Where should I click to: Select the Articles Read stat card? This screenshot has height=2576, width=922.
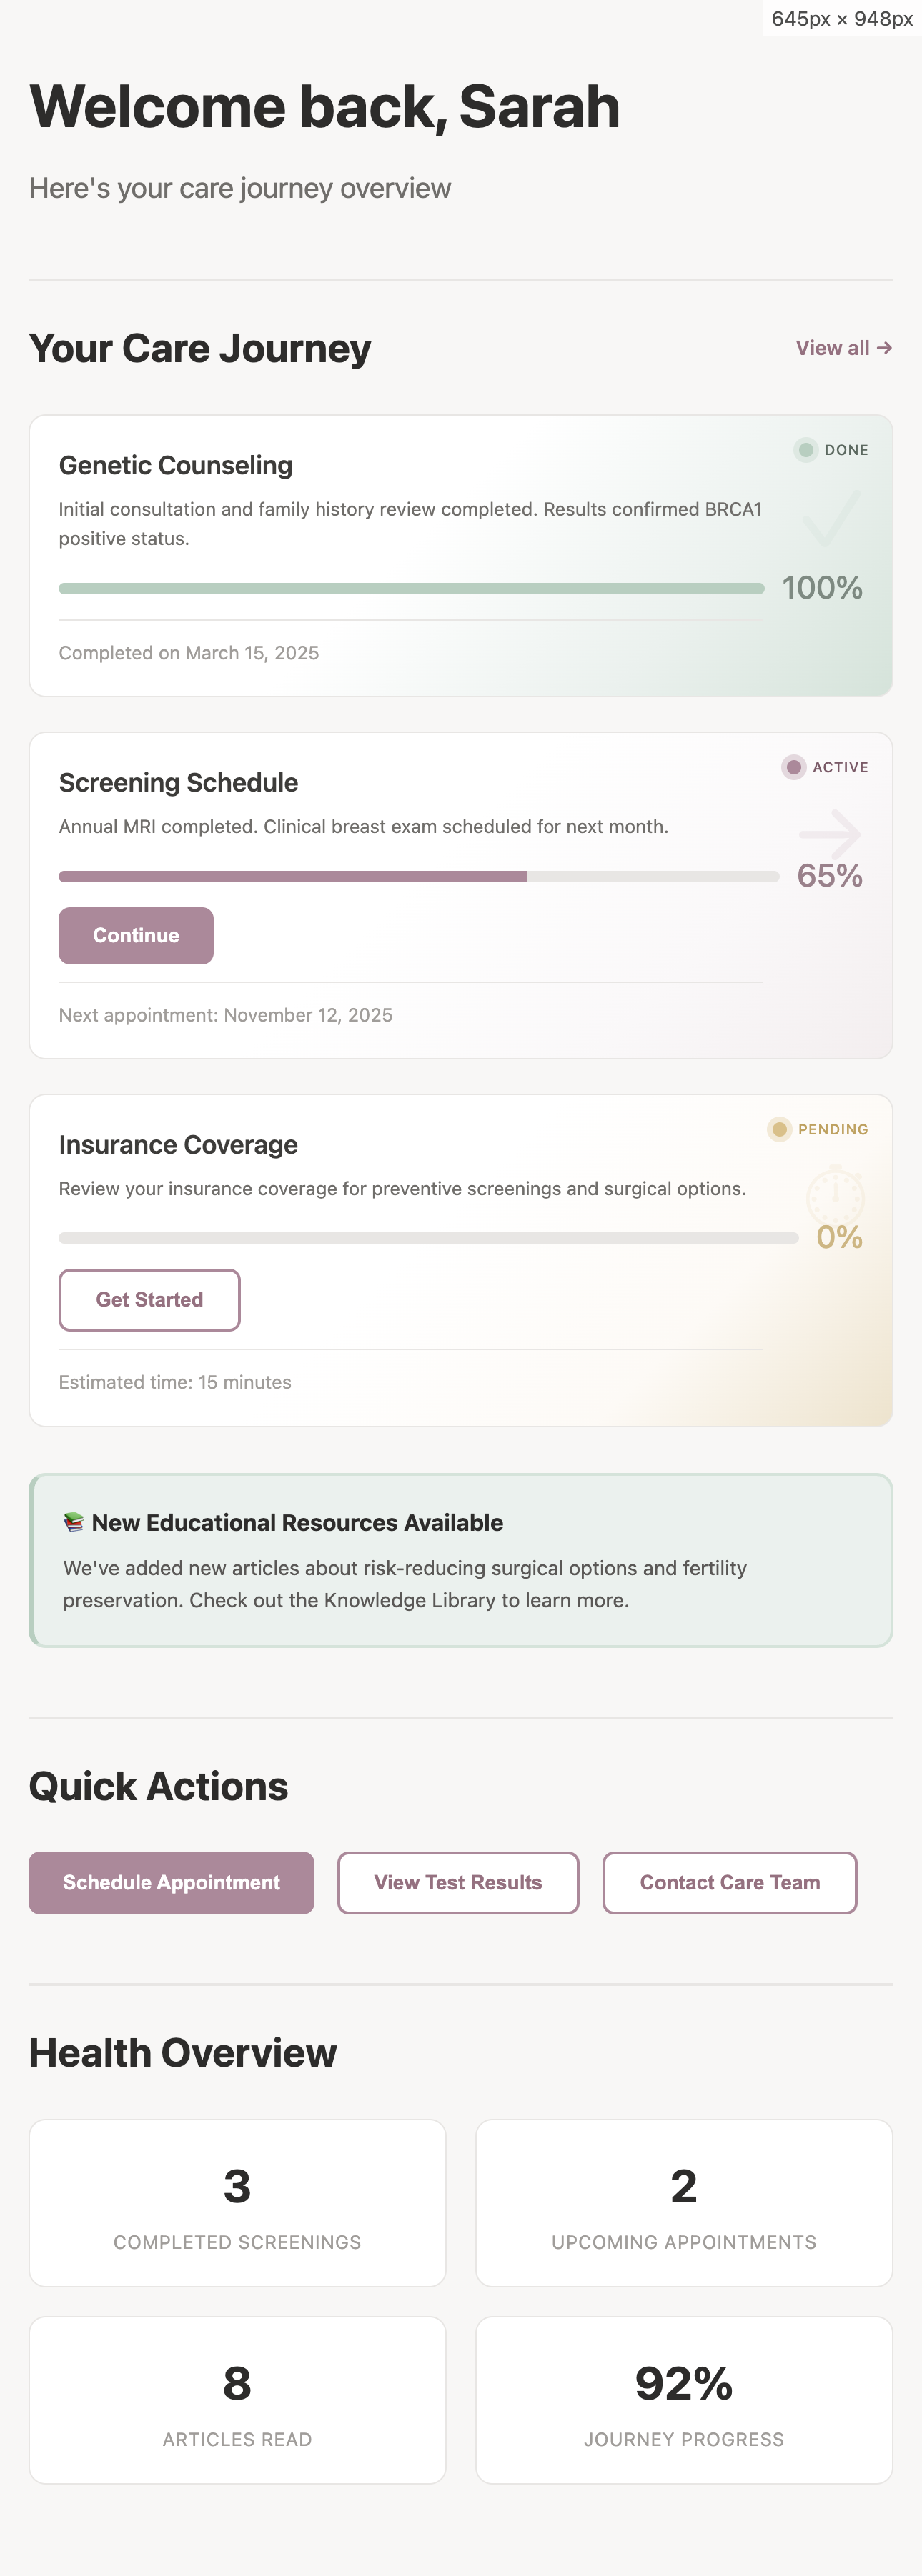coord(237,2400)
